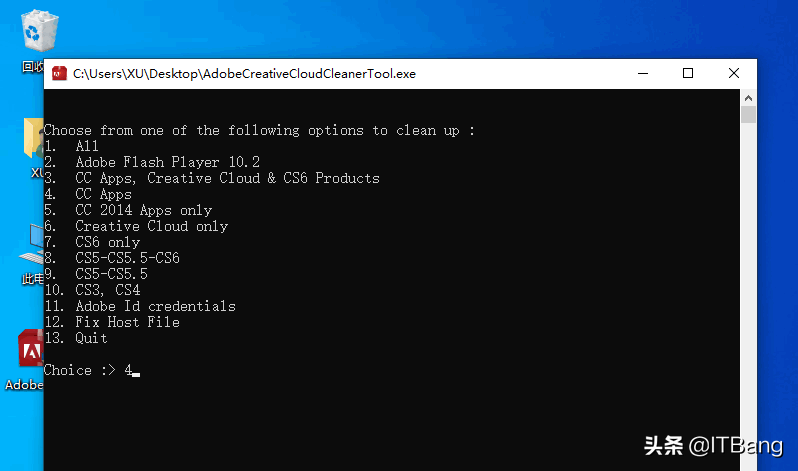Click the option '1. All'
The height and width of the screenshot is (471, 798).
[71, 147]
